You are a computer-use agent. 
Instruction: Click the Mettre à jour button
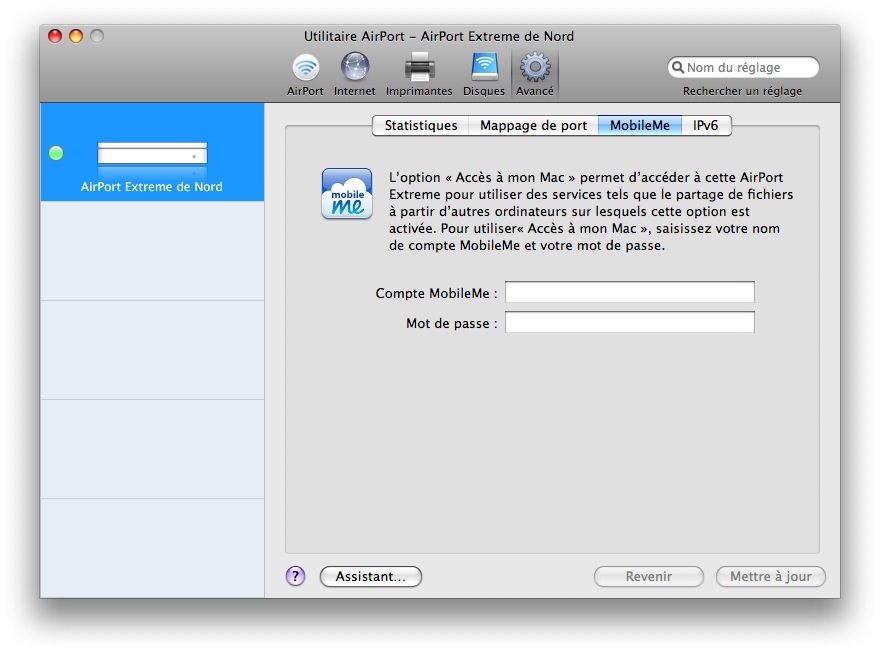pyautogui.click(x=770, y=577)
